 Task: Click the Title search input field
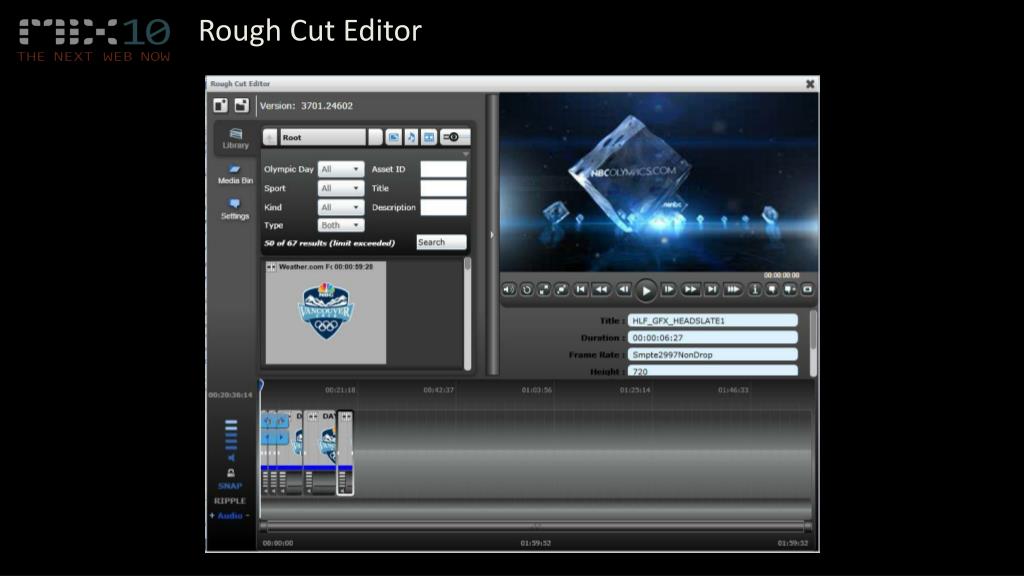click(x=443, y=188)
